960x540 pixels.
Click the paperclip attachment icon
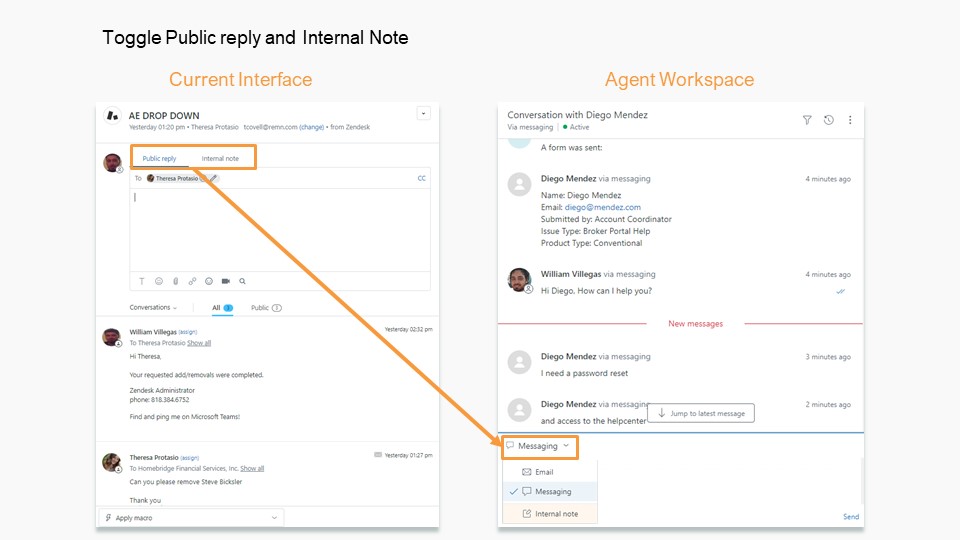176,281
